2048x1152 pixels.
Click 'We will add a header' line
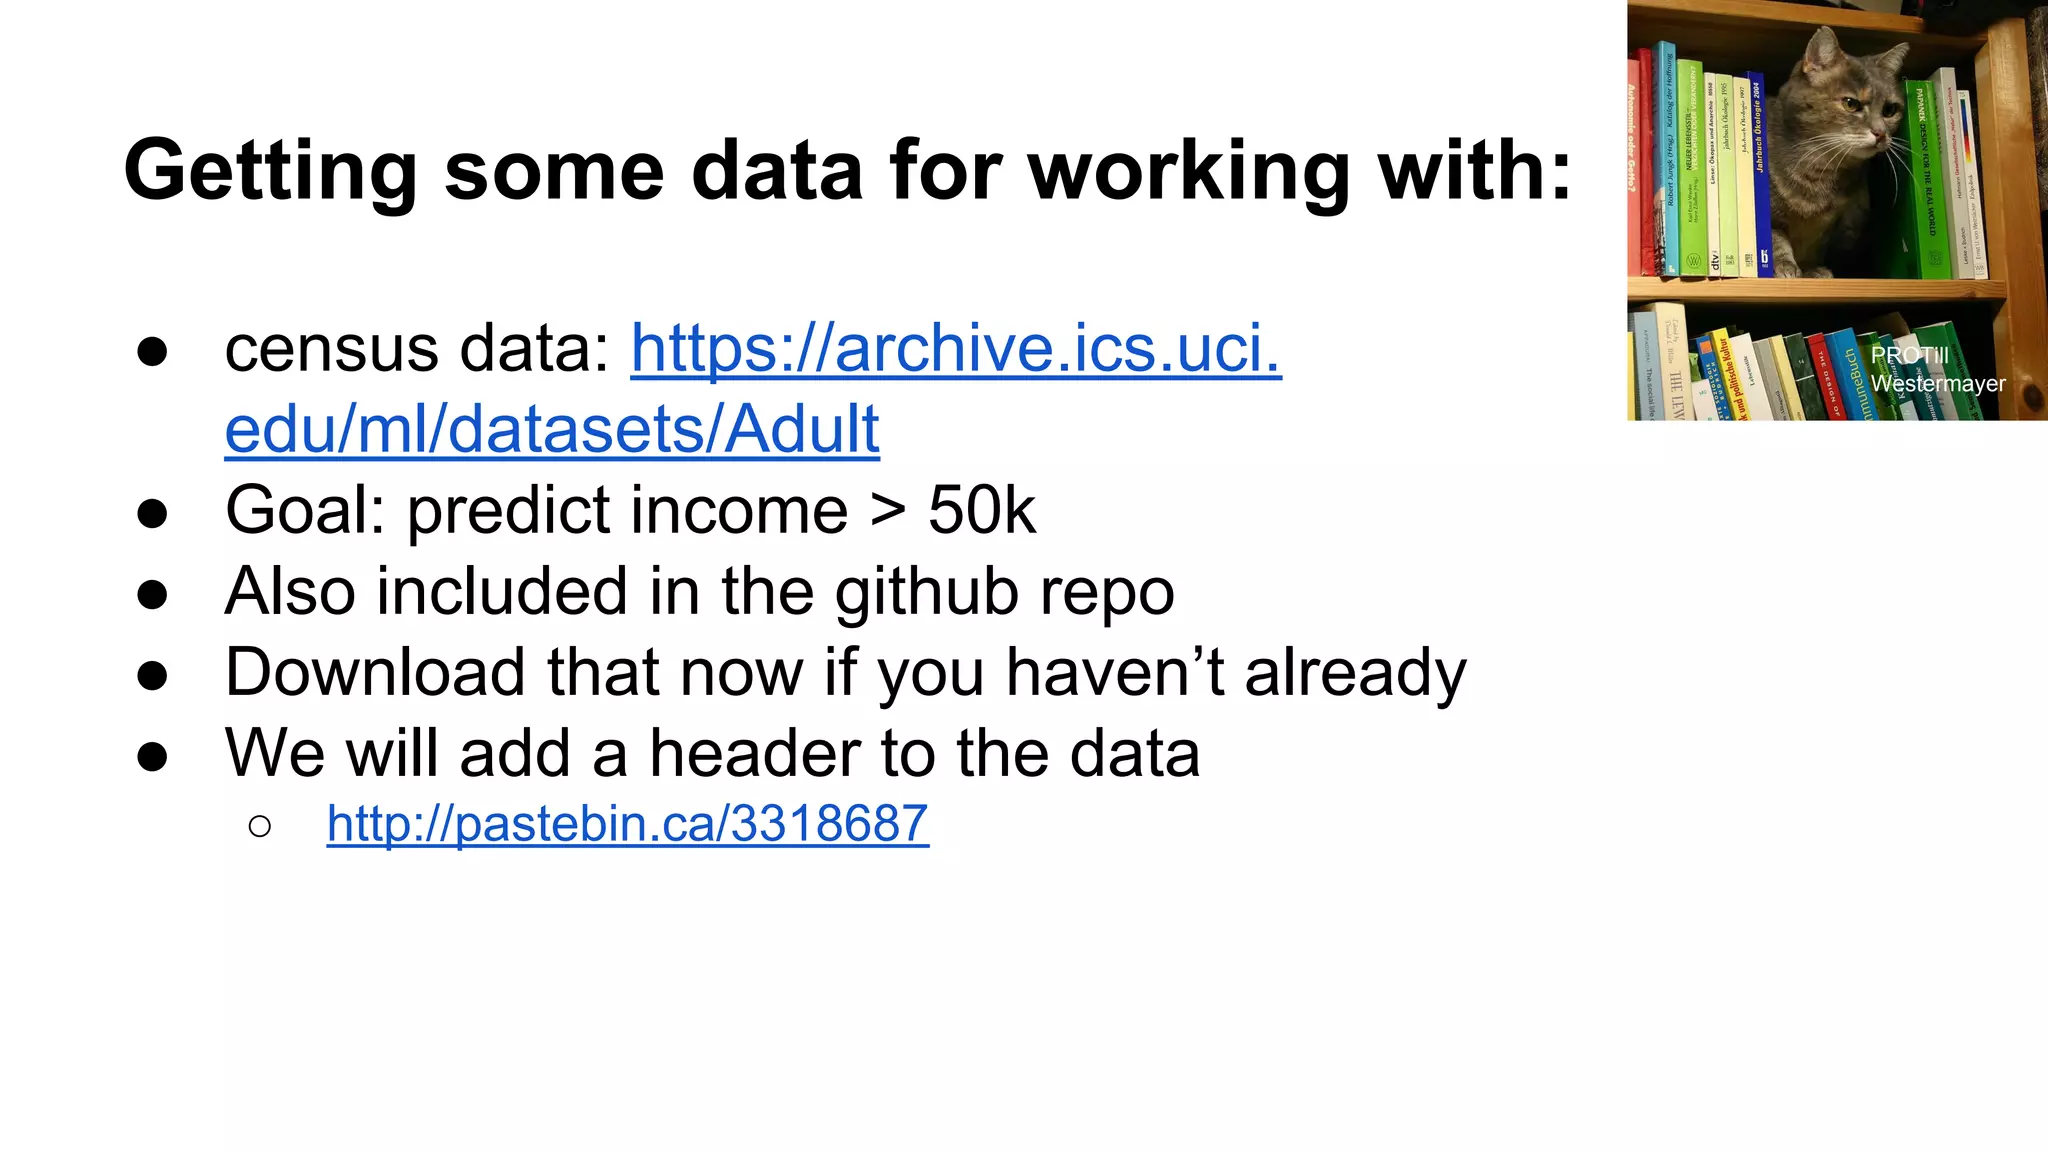coord(712,753)
